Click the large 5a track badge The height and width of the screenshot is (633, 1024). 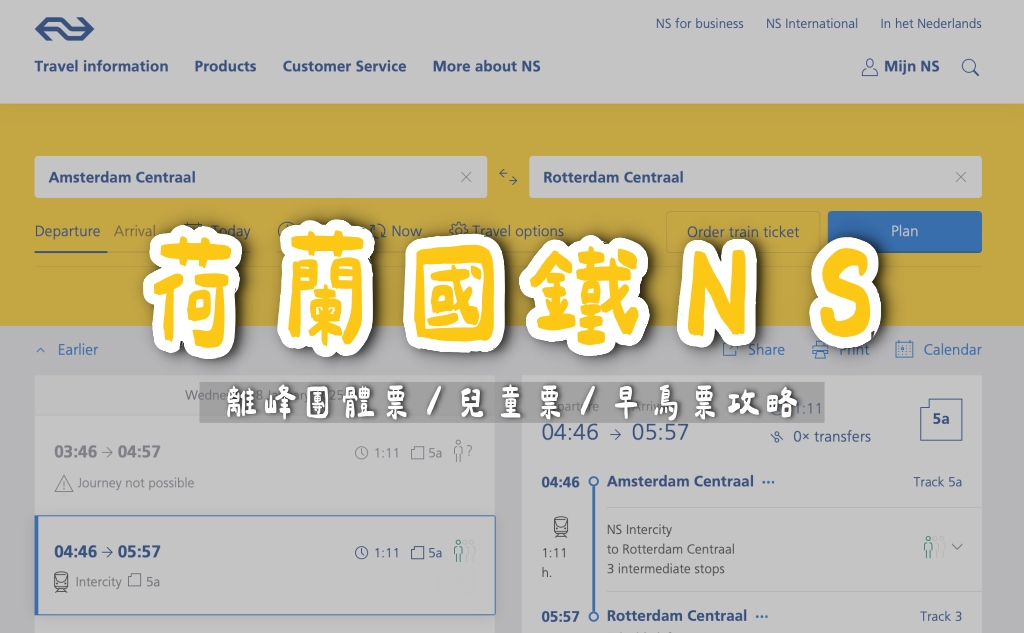pyautogui.click(x=940, y=419)
